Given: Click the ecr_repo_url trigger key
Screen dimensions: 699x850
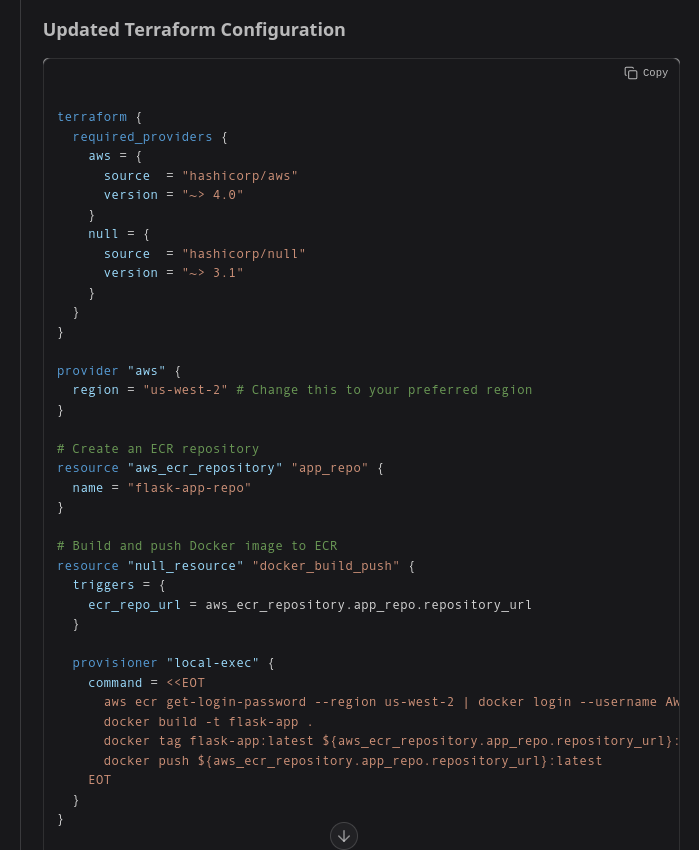Looking at the screenshot, I should (x=134, y=605).
